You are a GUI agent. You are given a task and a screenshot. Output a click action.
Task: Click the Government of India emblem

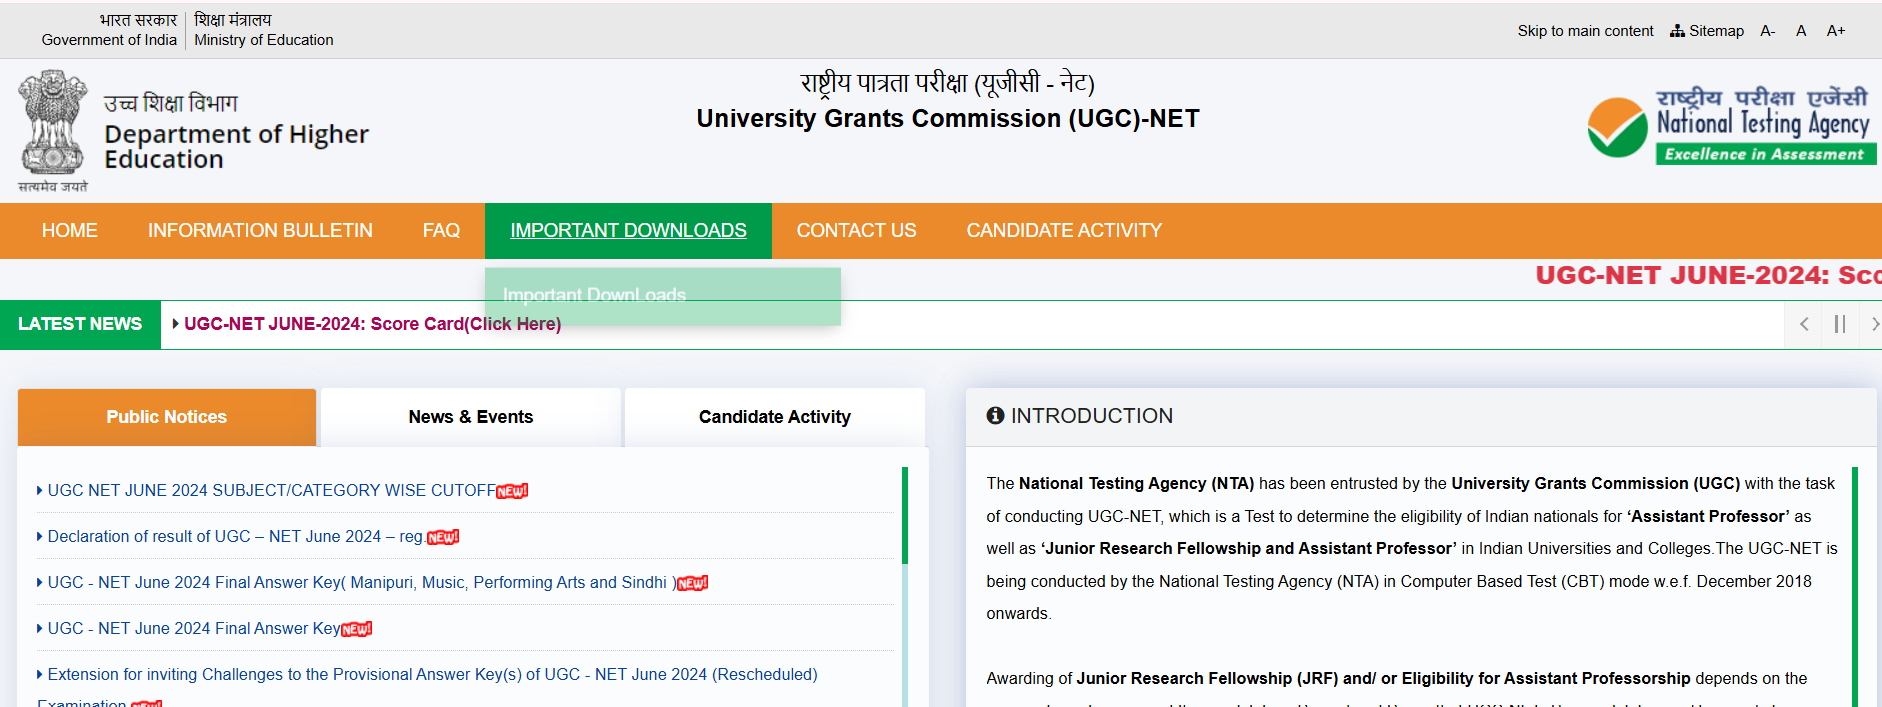point(53,131)
